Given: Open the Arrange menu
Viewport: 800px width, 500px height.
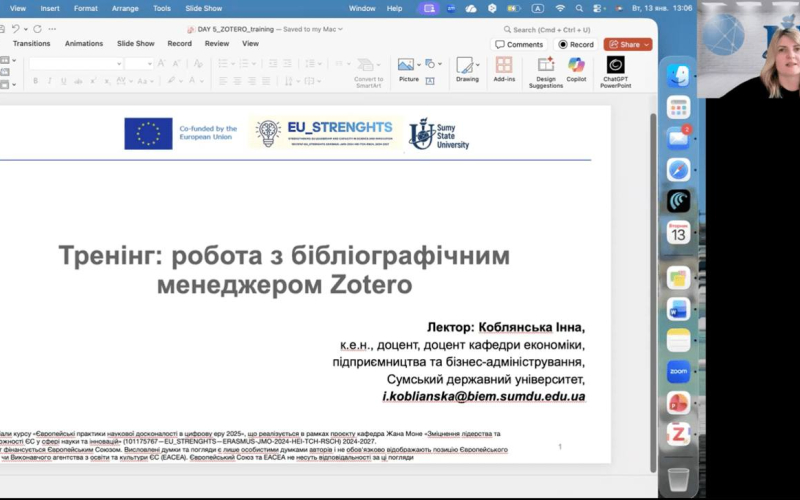Looking at the screenshot, I should coord(127,8).
